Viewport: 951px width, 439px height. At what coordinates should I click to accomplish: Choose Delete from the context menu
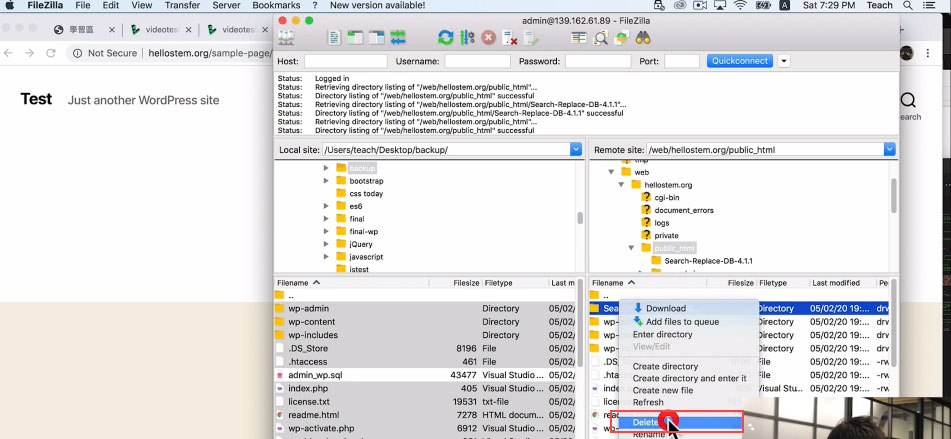646,423
